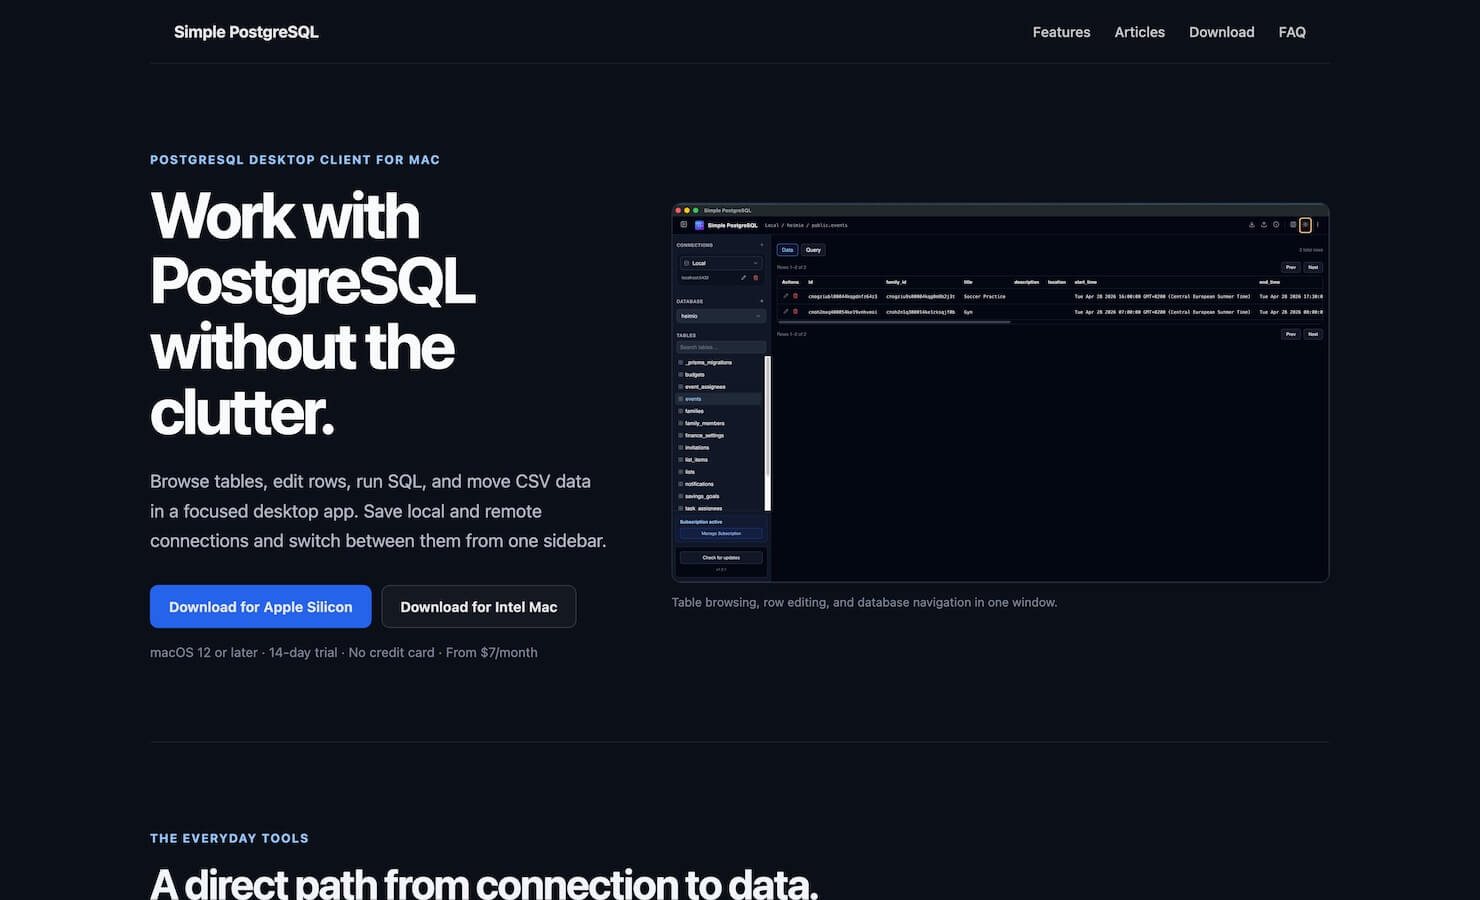Viewport: 1480px width, 900px height.
Task: Open the three-dot more menu in app header
Action: coord(1318,225)
